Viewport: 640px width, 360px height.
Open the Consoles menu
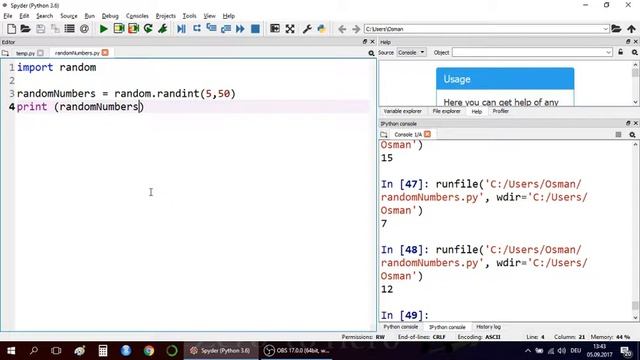(x=137, y=16)
